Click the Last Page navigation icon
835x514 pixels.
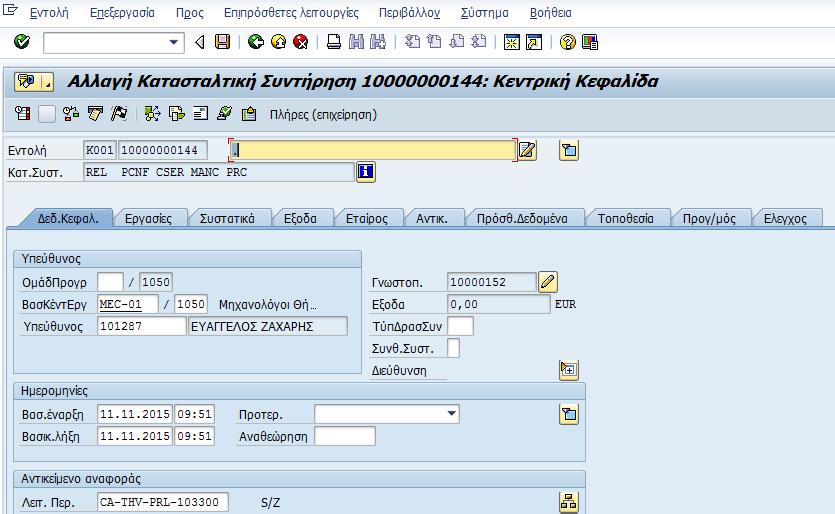coord(479,42)
